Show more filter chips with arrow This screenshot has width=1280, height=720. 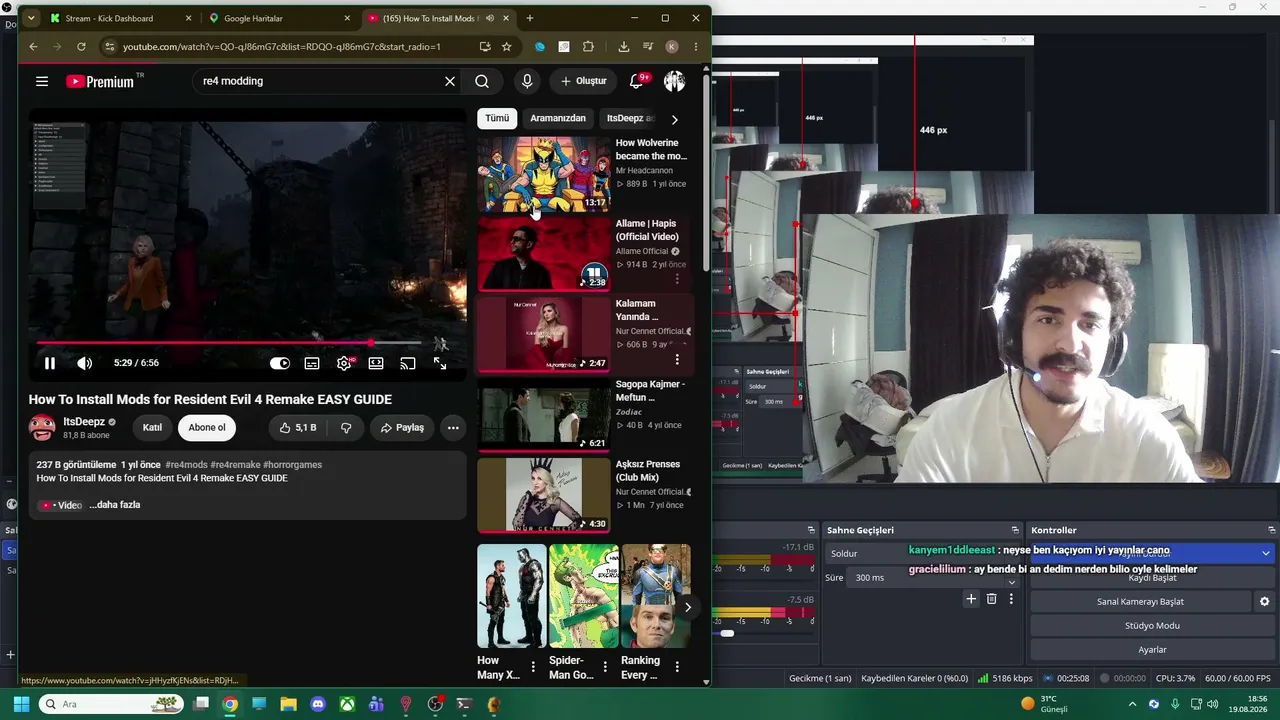(x=674, y=119)
